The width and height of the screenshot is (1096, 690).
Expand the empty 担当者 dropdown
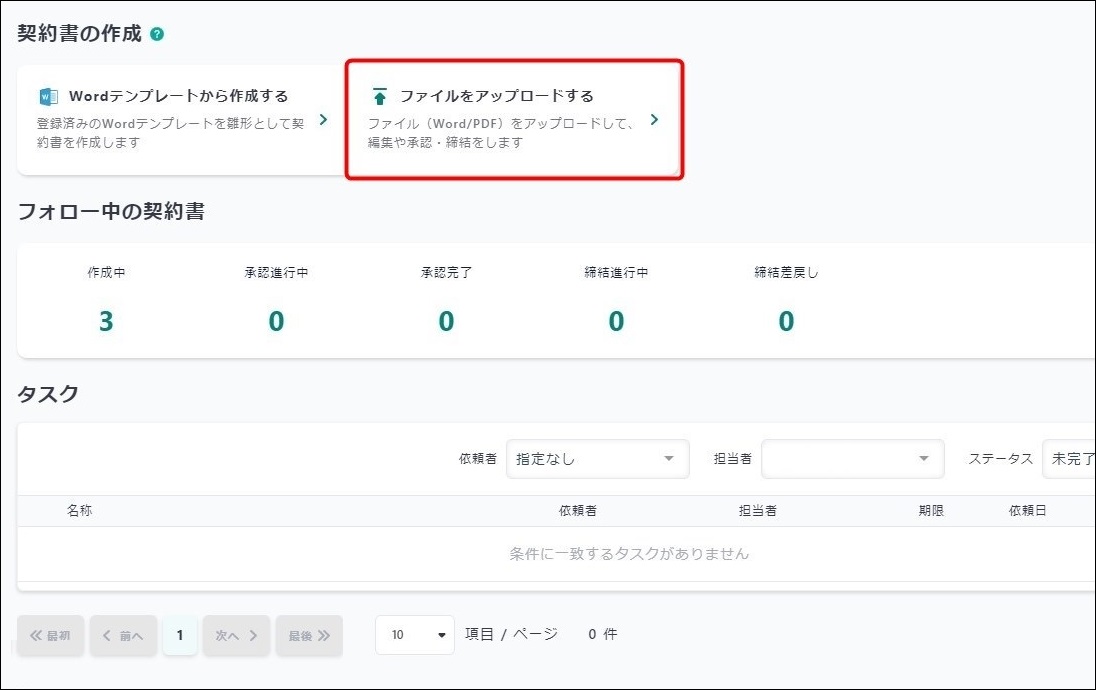(x=852, y=459)
